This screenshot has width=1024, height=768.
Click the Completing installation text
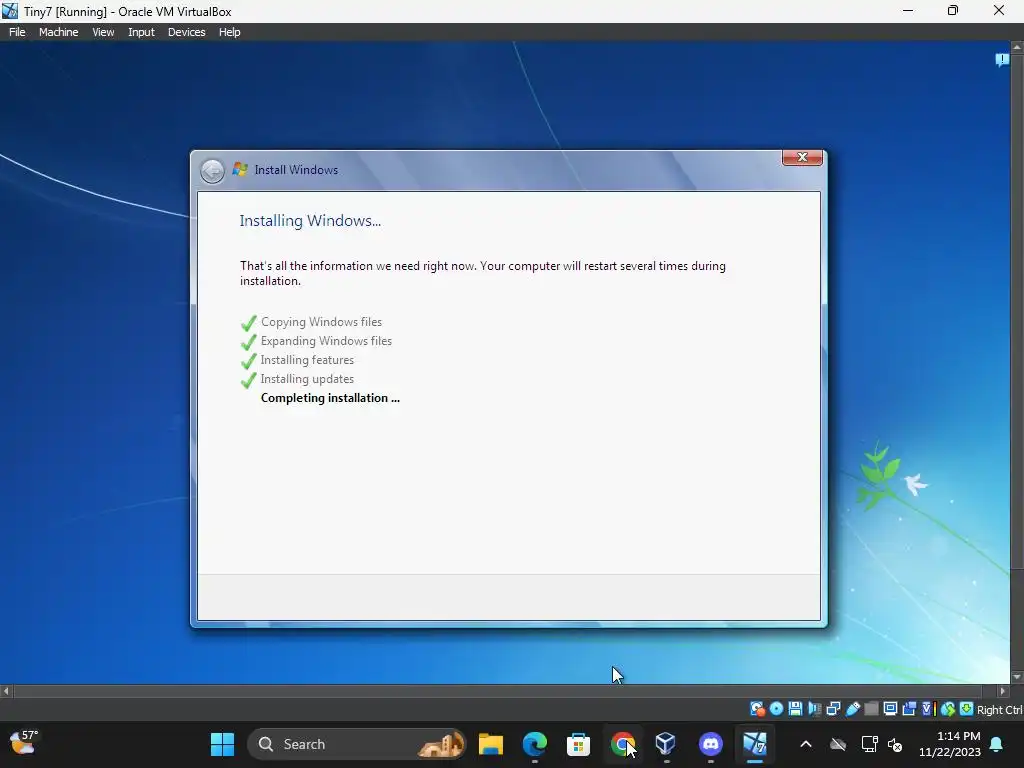coord(330,398)
